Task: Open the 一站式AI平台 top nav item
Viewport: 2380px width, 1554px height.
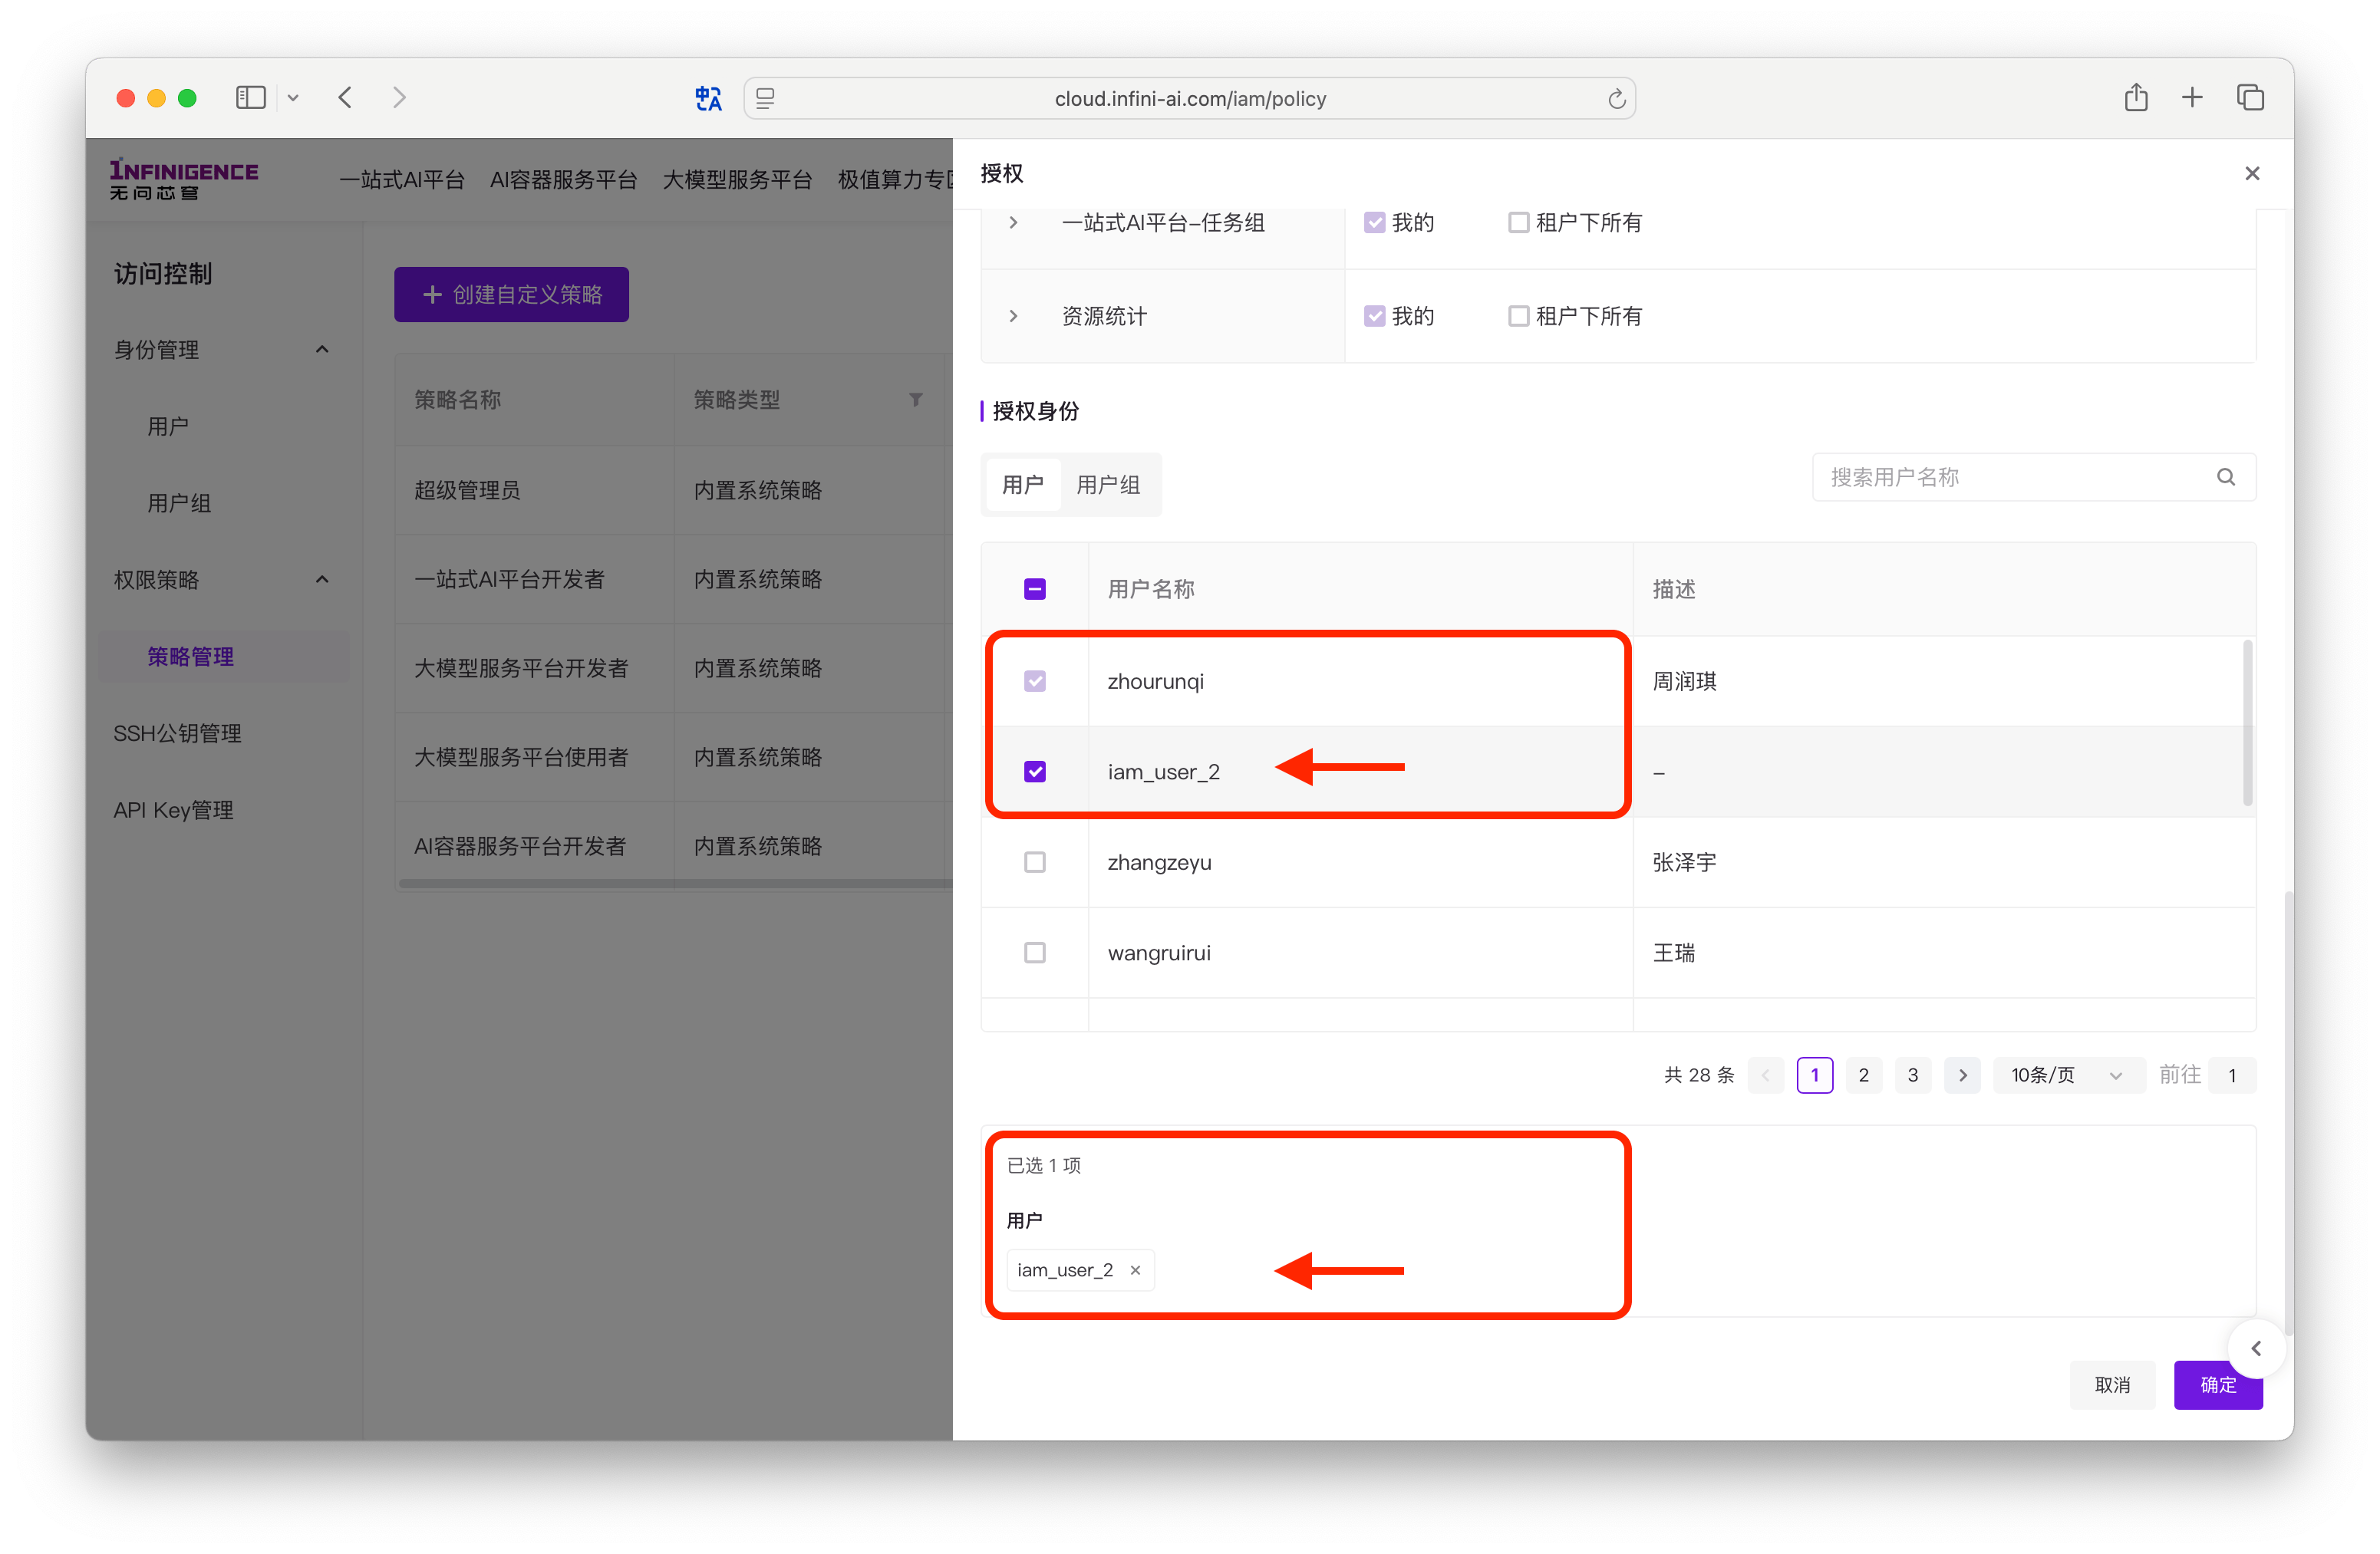Action: click(x=402, y=180)
